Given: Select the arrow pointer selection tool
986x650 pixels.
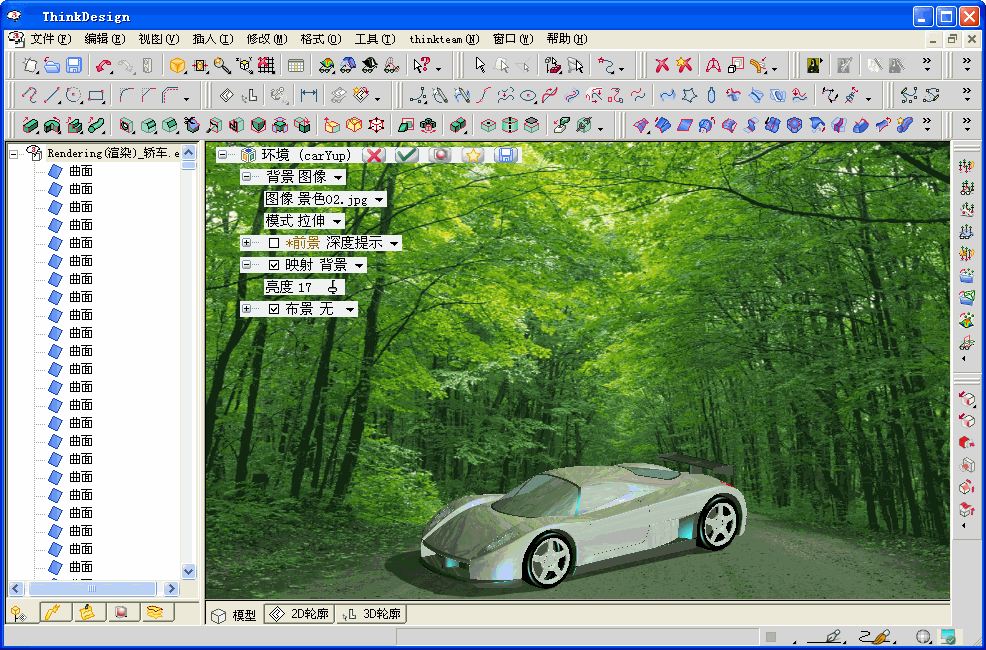Looking at the screenshot, I should coord(480,65).
